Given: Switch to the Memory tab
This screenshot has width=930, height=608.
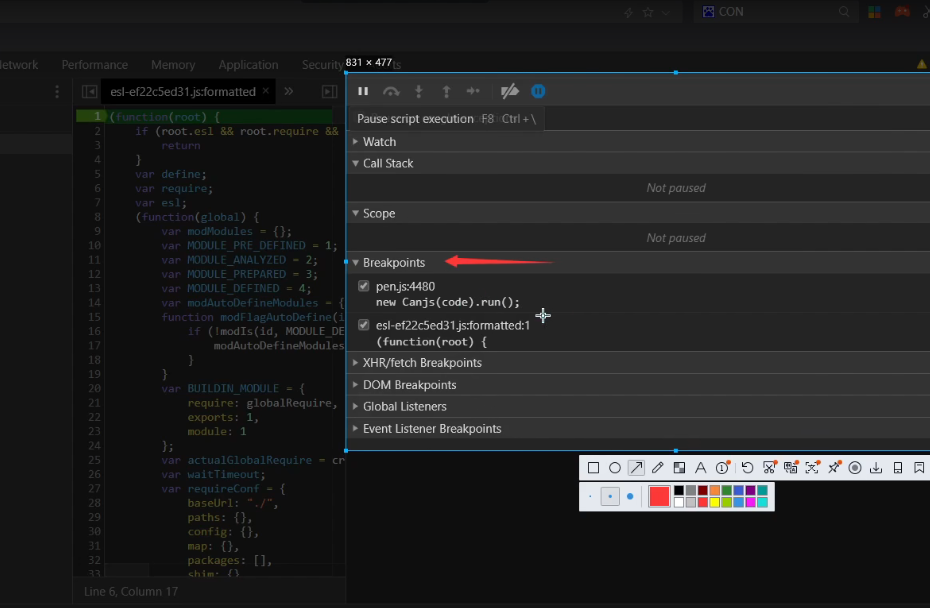Looking at the screenshot, I should click(x=173, y=65).
